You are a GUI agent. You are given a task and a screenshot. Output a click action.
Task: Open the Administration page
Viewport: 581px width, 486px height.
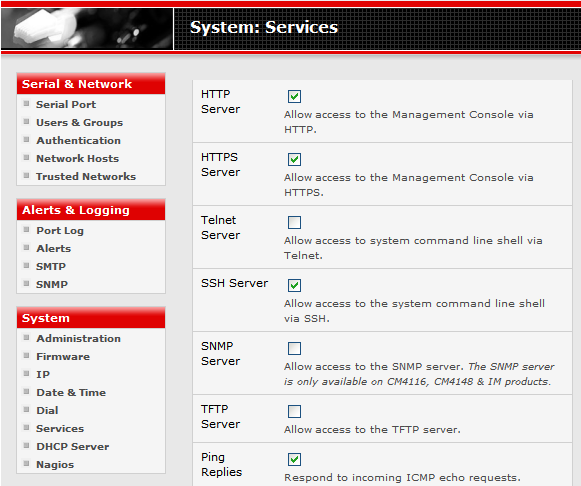(x=78, y=339)
